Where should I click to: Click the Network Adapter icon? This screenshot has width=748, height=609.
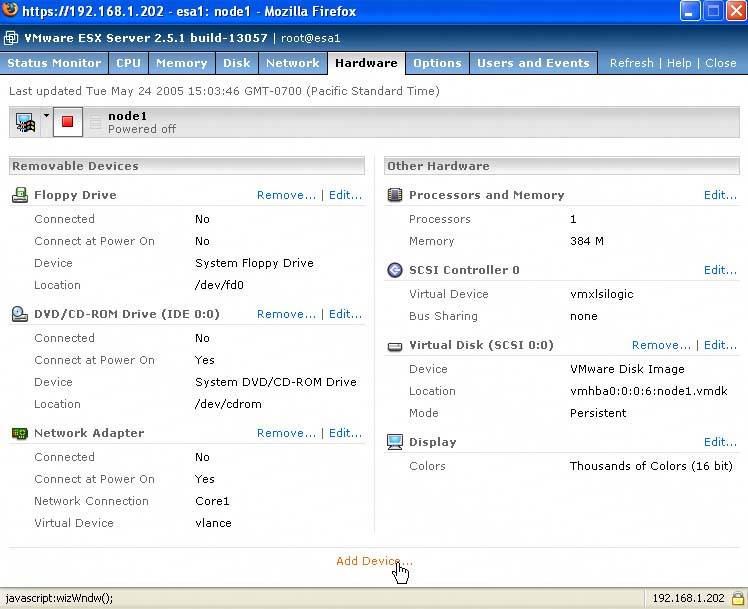20,433
